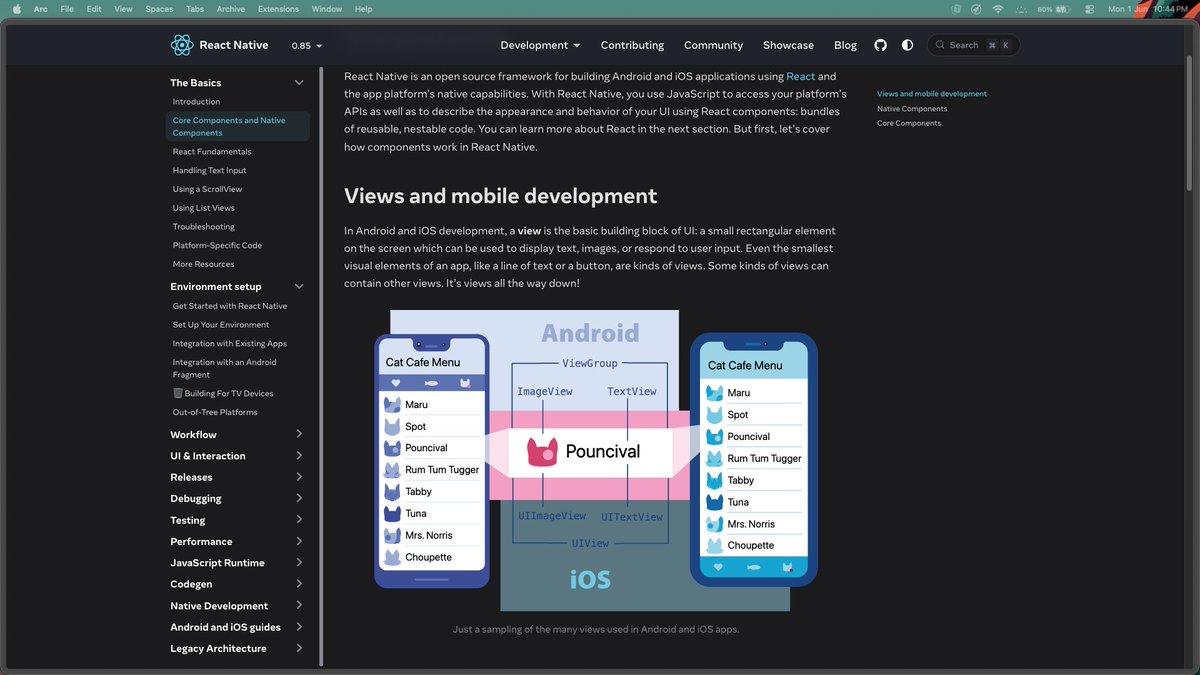
Task: Click the Wi-Fi status icon
Action: tap(998, 9)
